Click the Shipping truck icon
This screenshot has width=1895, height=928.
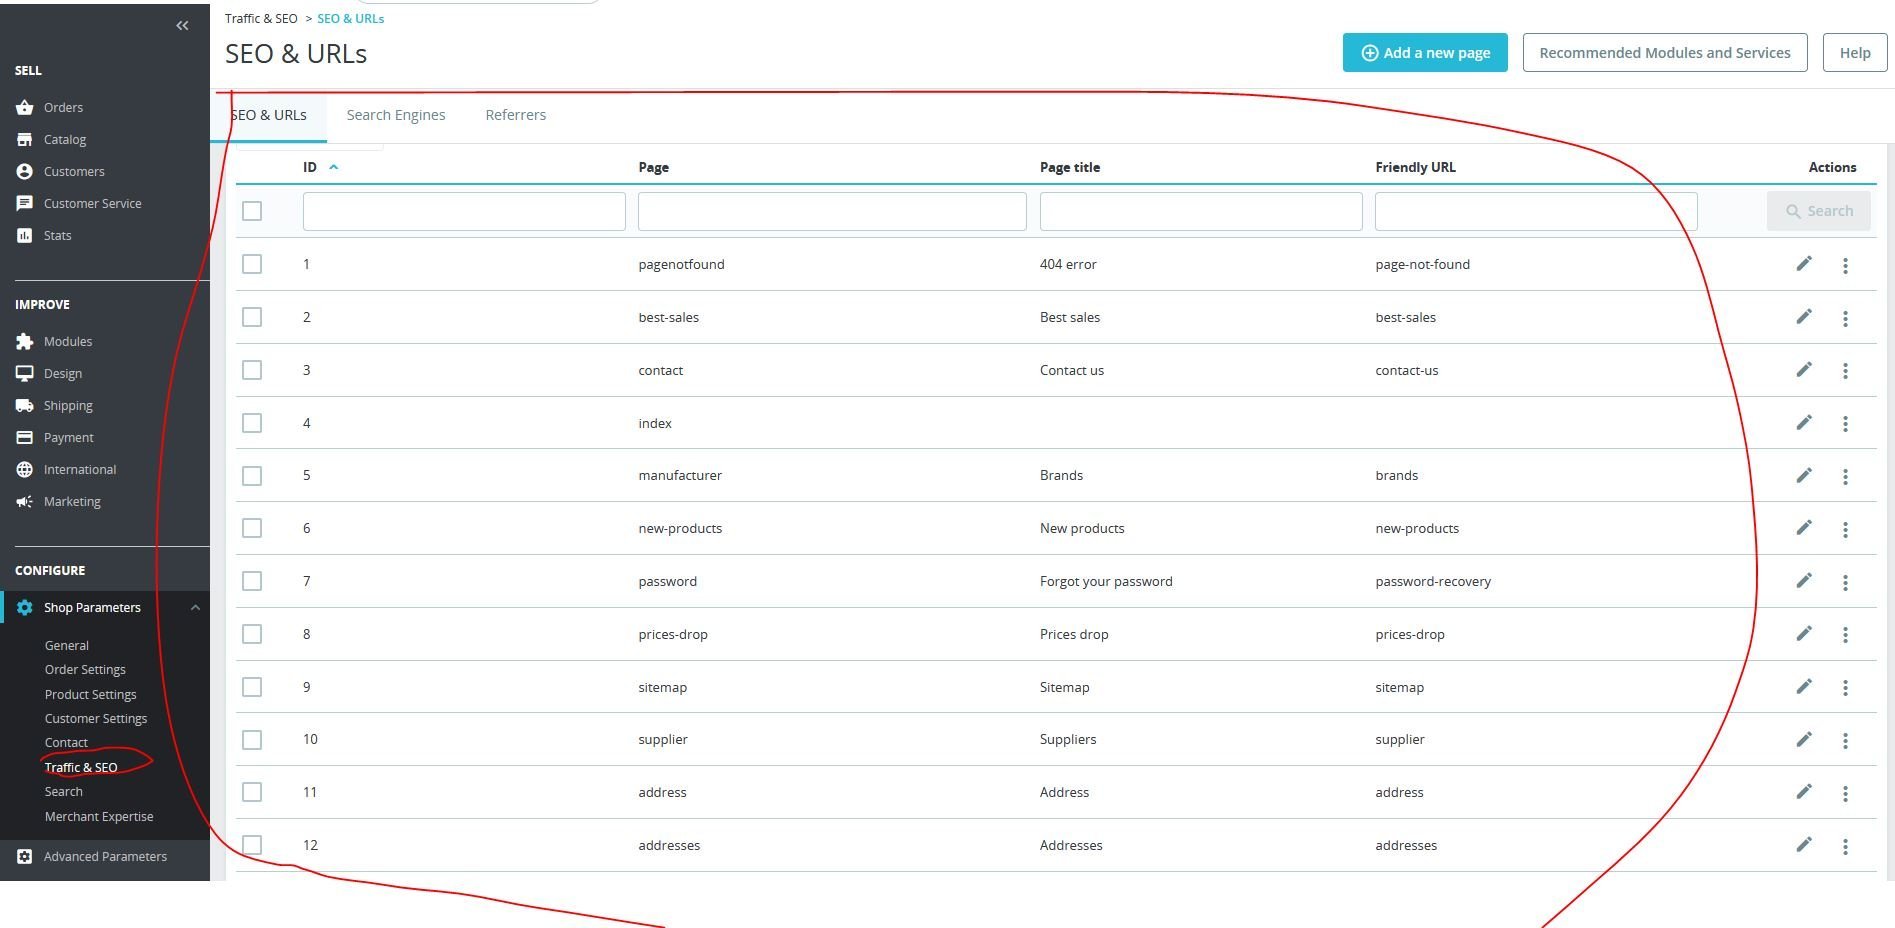(x=25, y=405)
